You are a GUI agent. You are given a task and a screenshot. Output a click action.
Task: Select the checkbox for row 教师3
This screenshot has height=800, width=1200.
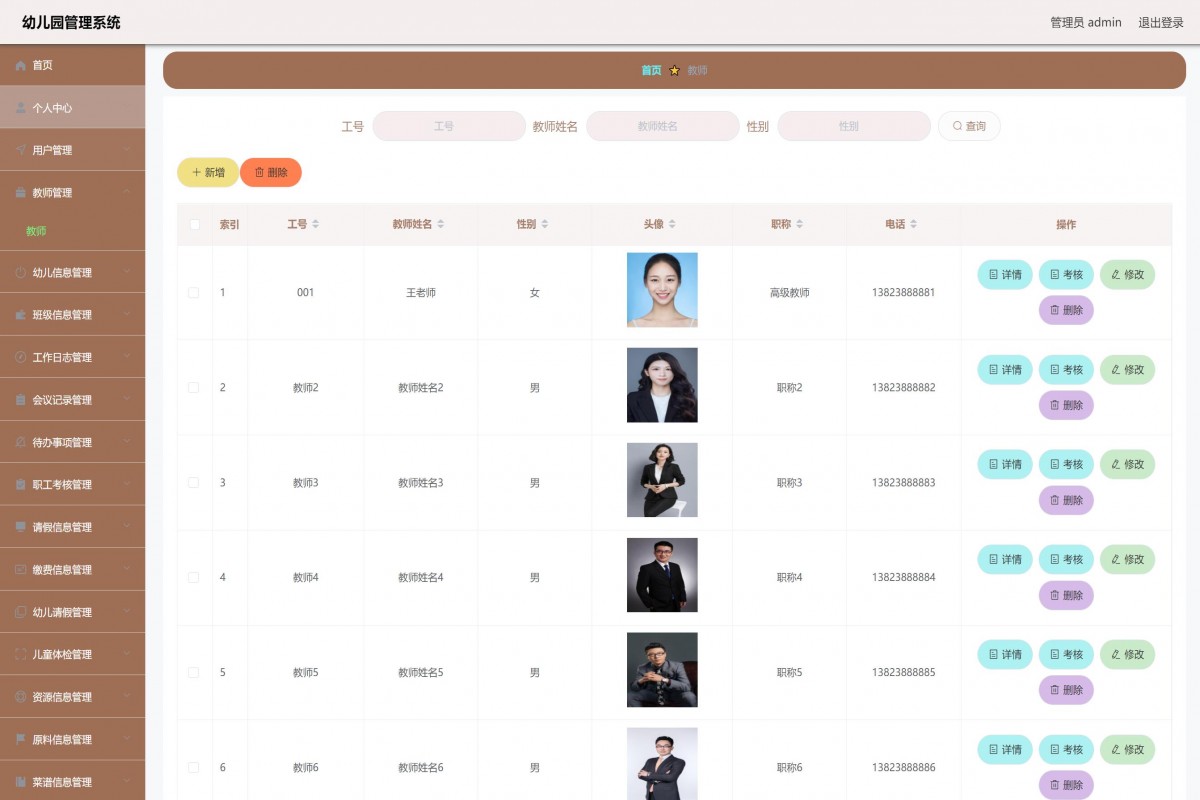[194, 483]
